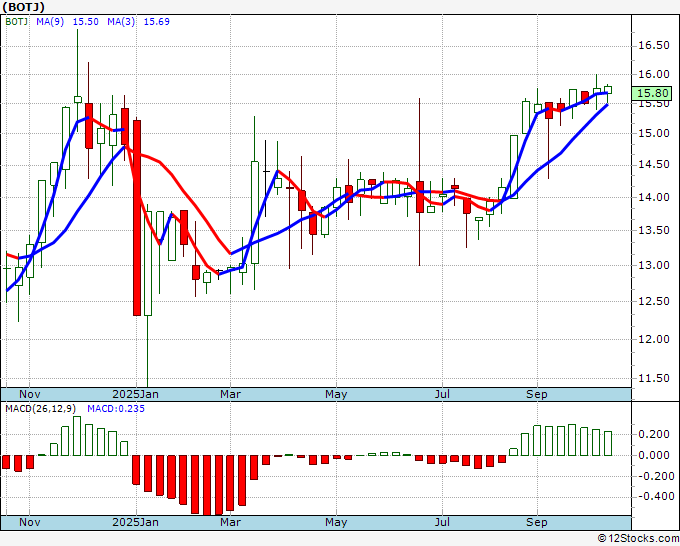Viewport: 680px width, 546px height.
Task: Click the MA(9) value 15.50
Action: (x=85, y=22)
